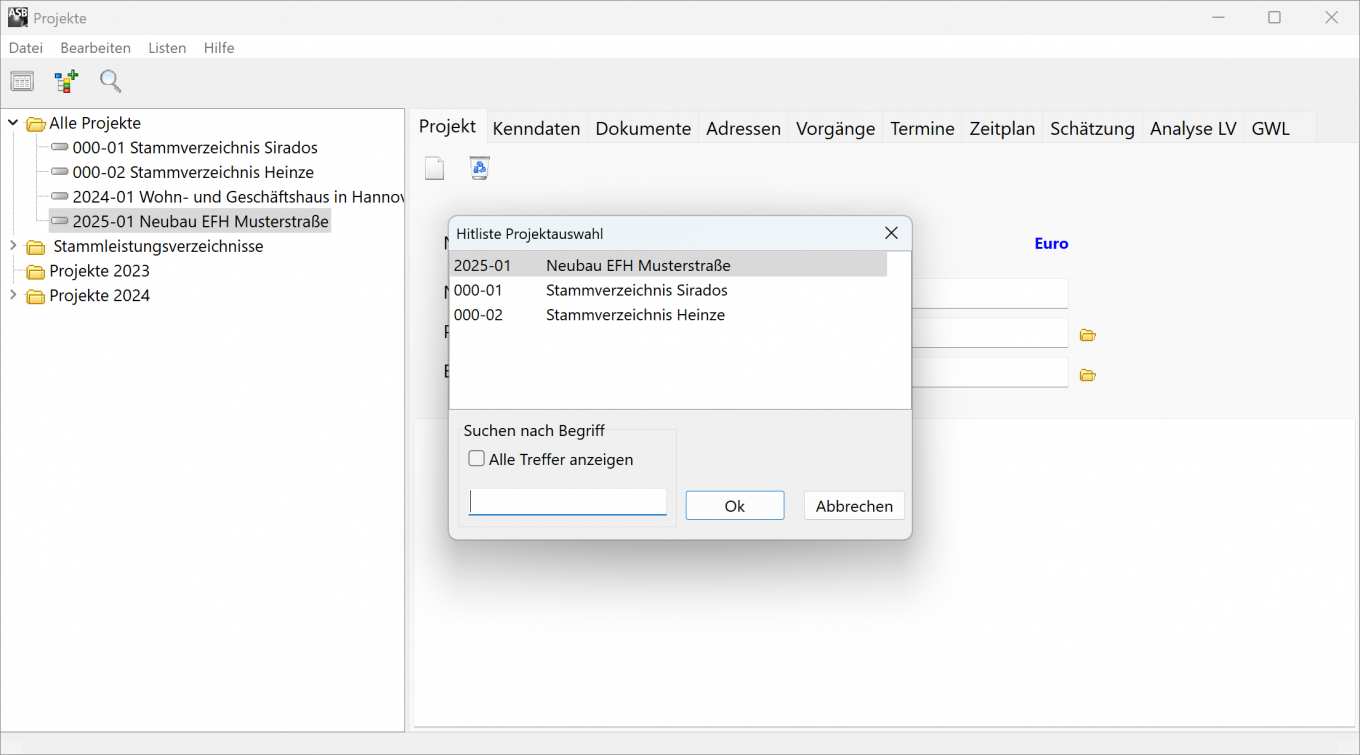Expand the Stammleistungsverzeichnisse folder

pyautogui.click(x=13, y=246)
